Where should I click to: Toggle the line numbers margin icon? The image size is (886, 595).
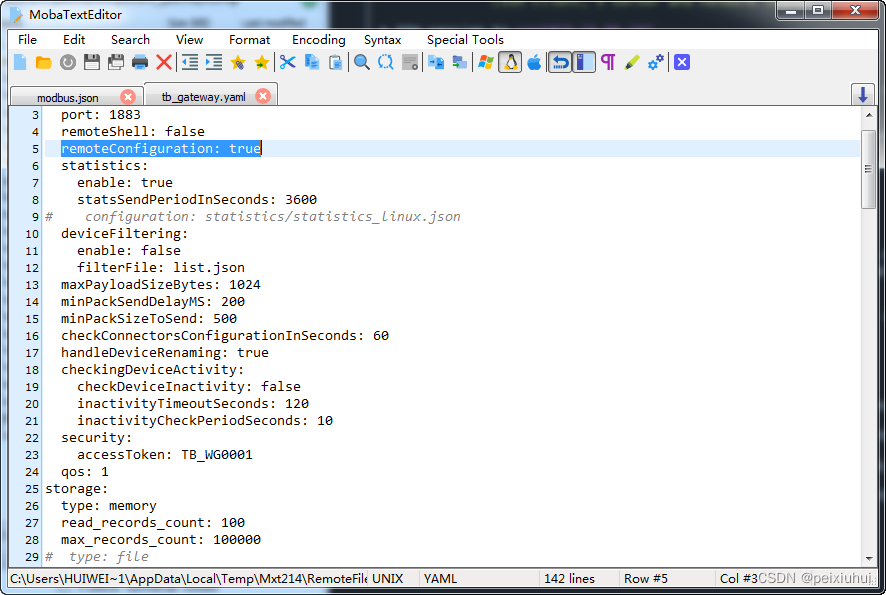click(584, 62)
